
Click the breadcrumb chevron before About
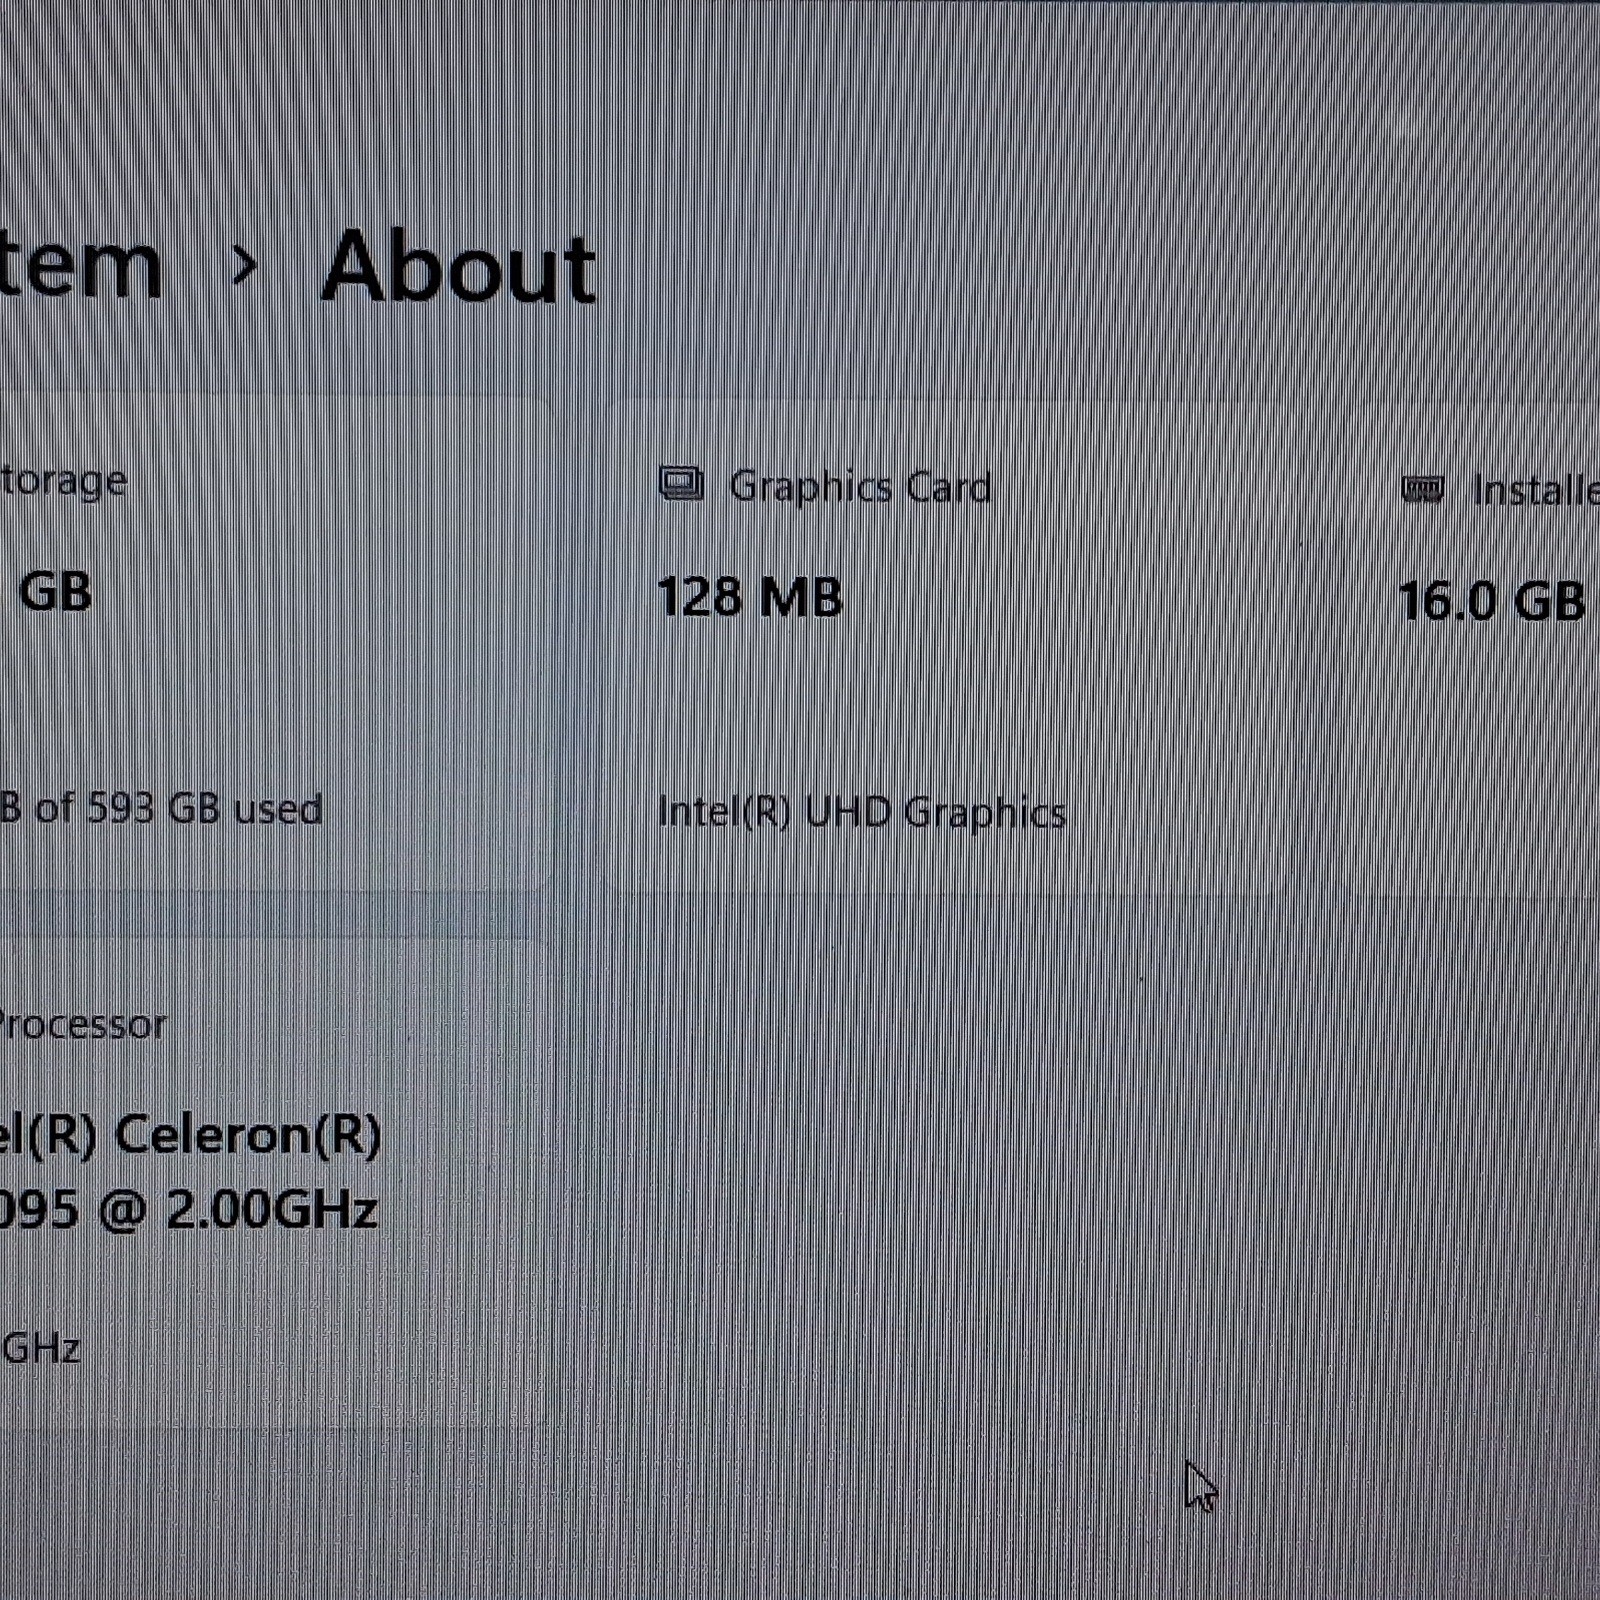click(x=243, y=266)
